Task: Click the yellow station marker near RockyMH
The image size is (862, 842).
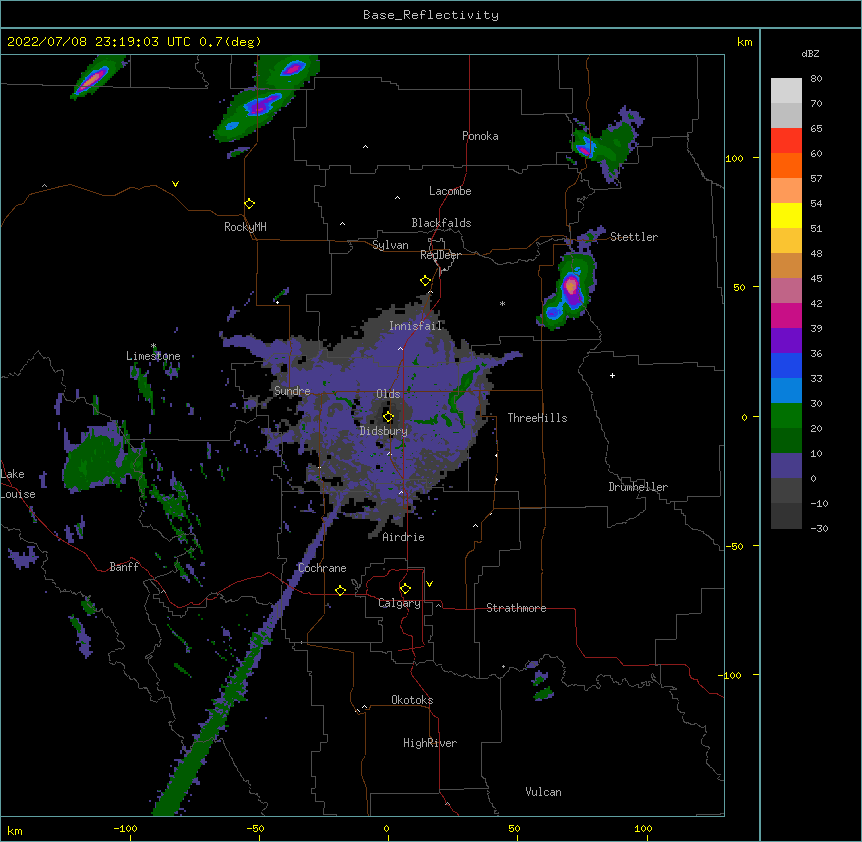Action: [250, 204]
